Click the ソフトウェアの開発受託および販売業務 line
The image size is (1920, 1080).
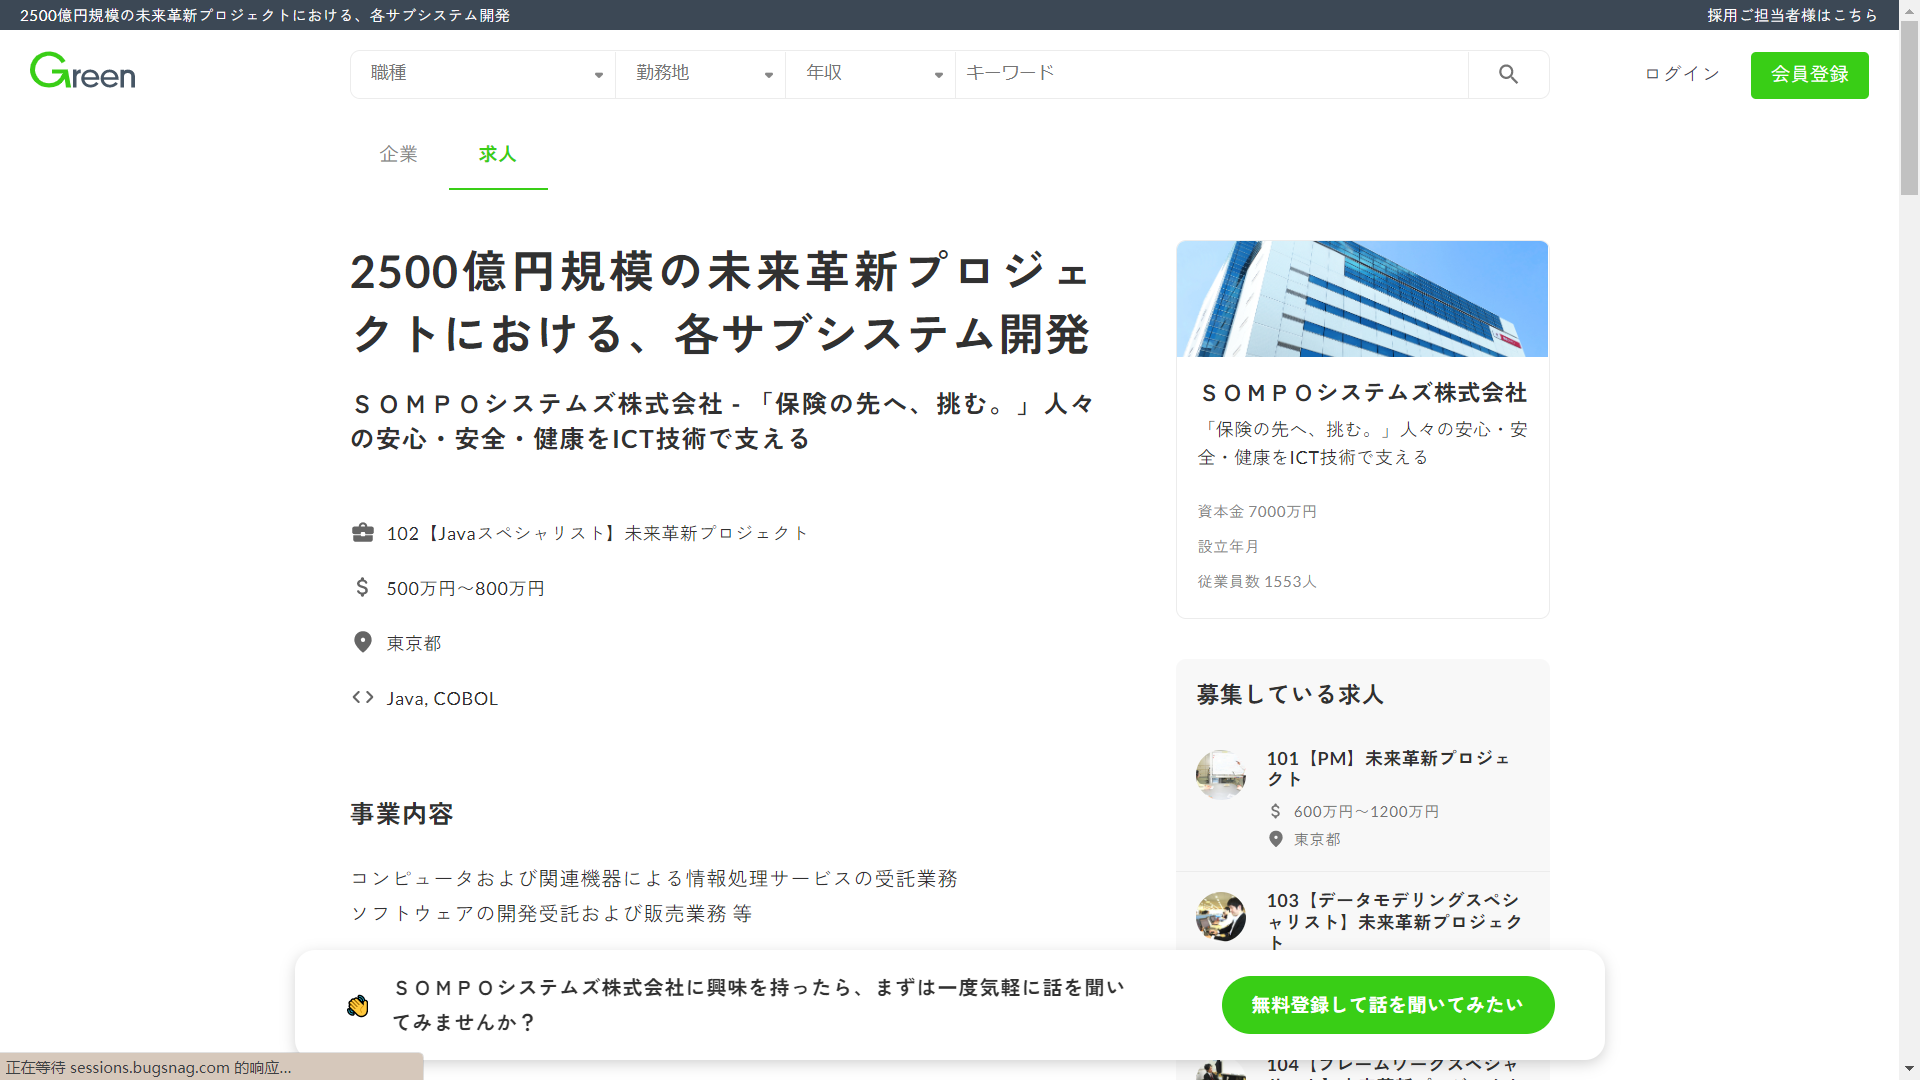tap(551, 913)
